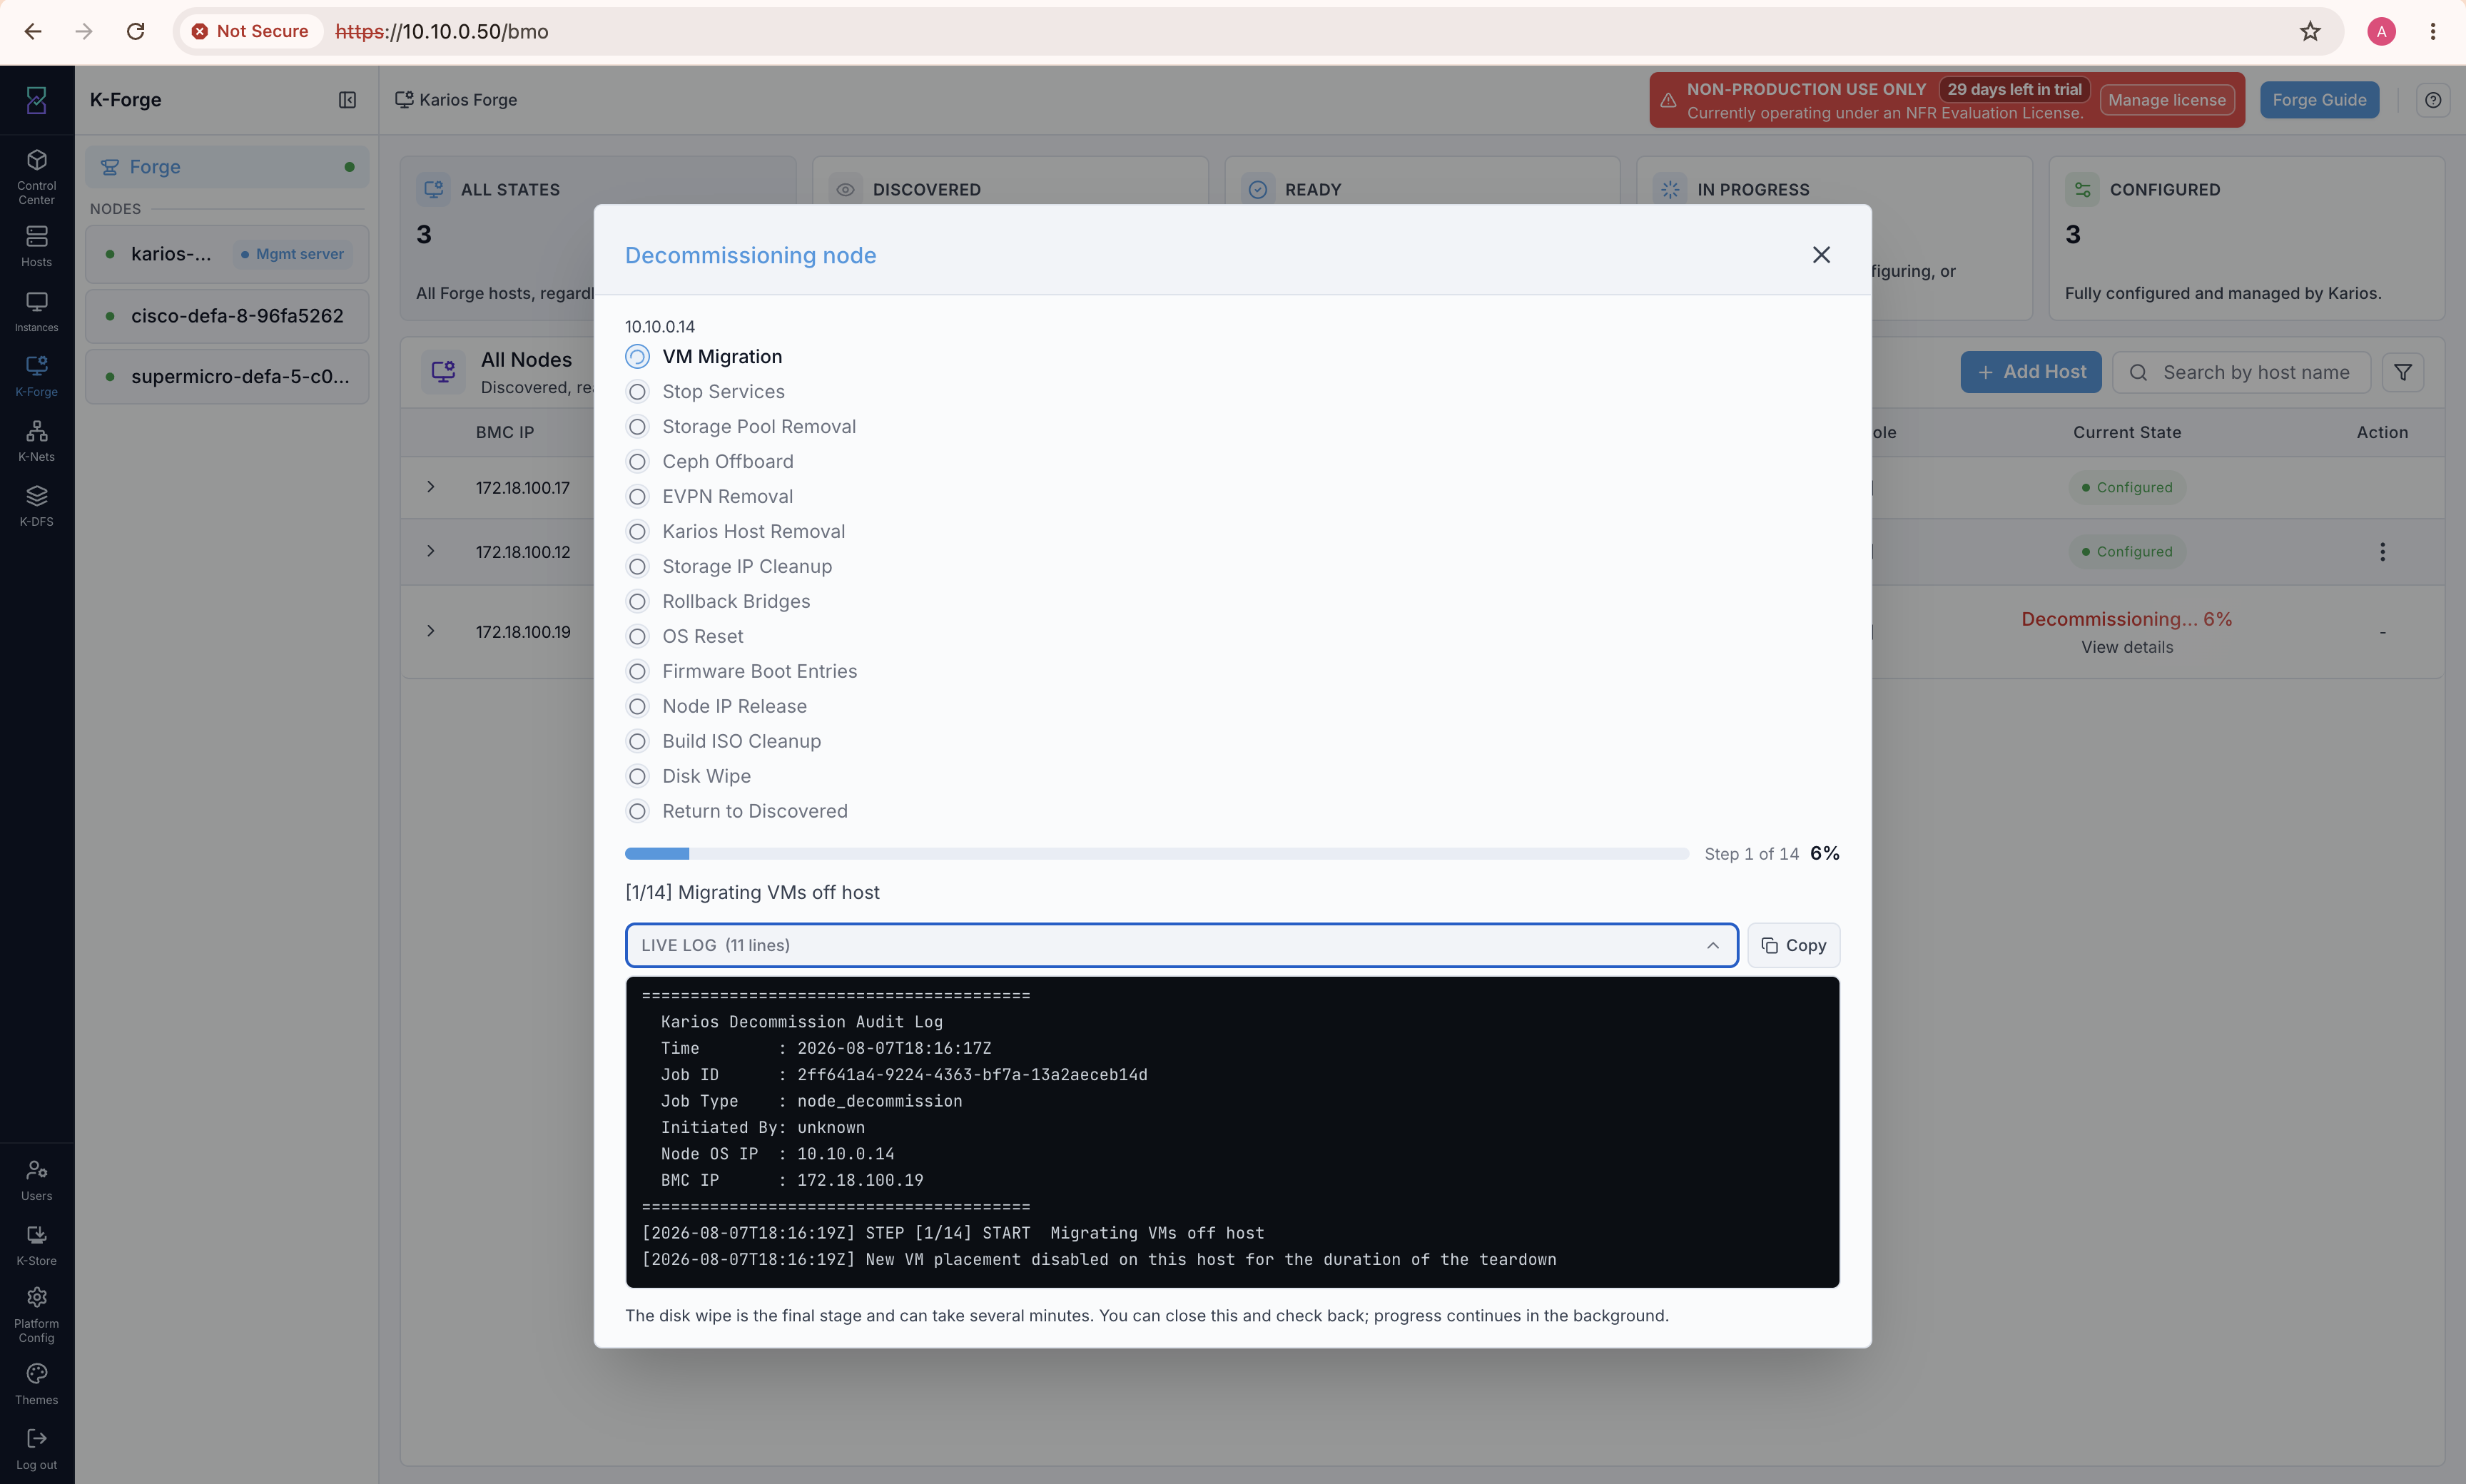
Task: Collapse the K-Forge side panel
Action: coord(347,100)
